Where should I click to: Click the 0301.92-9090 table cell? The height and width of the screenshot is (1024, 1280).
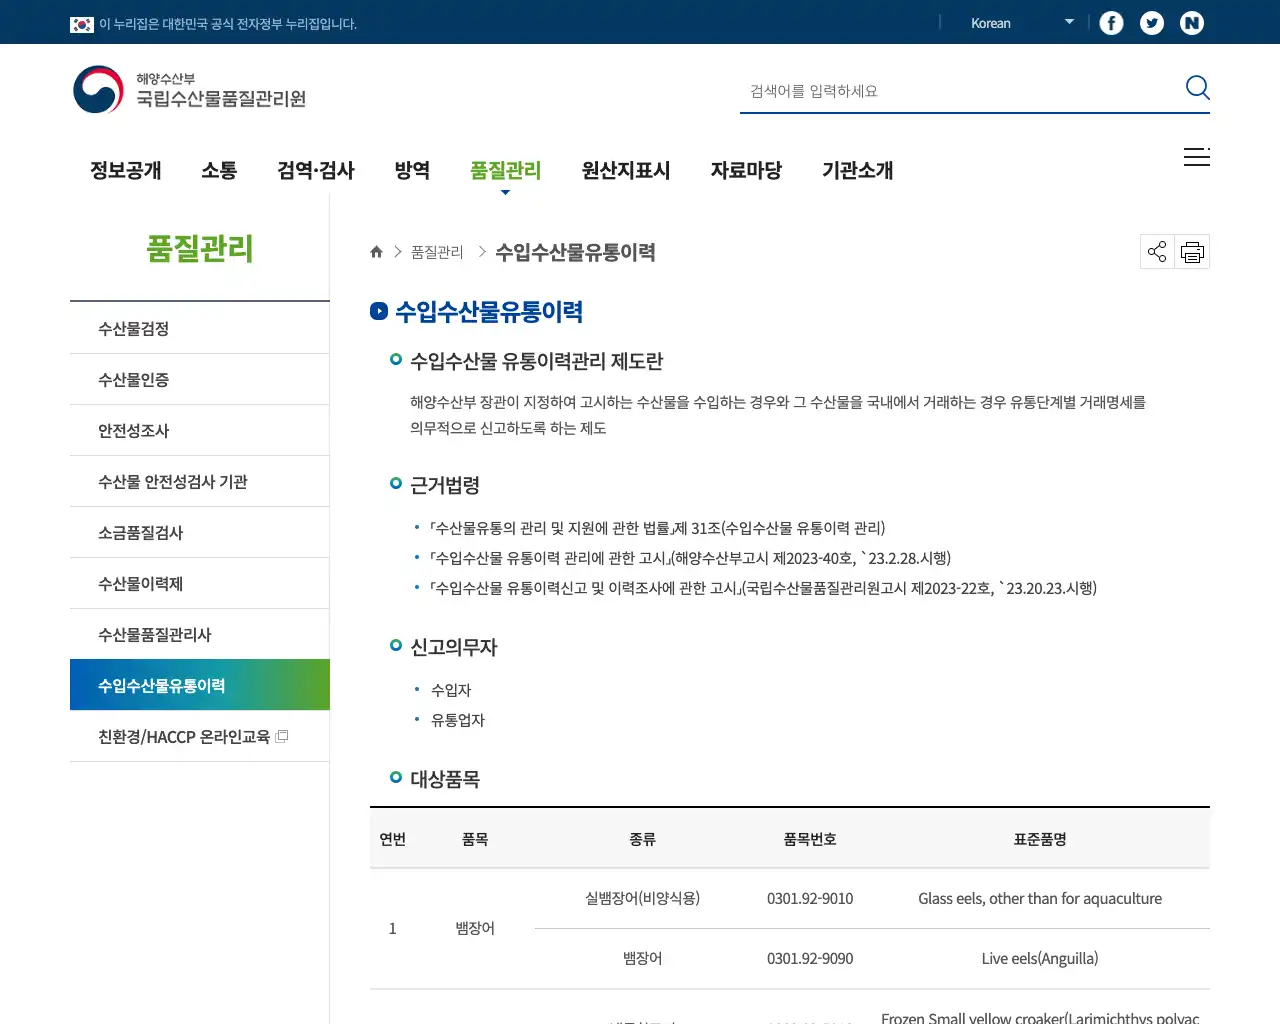tap(810, 958)
